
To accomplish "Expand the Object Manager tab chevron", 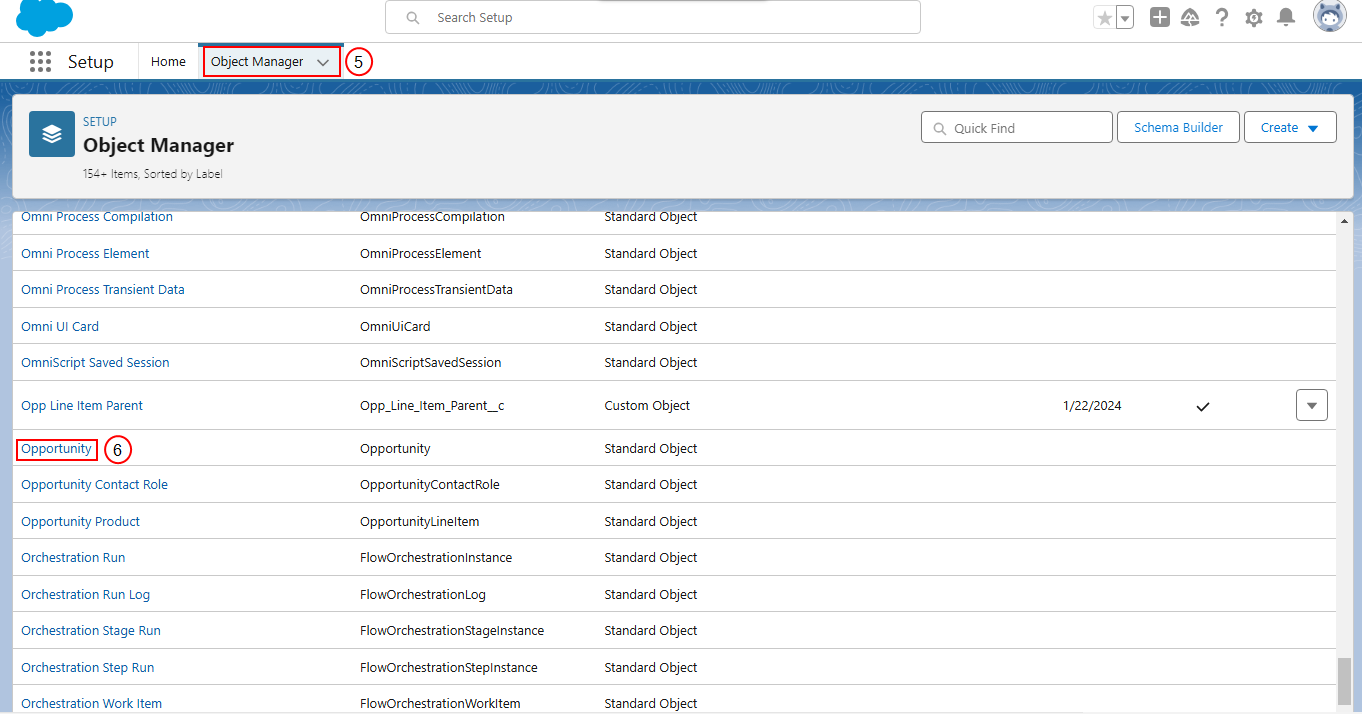I will [x=323, y=62].
